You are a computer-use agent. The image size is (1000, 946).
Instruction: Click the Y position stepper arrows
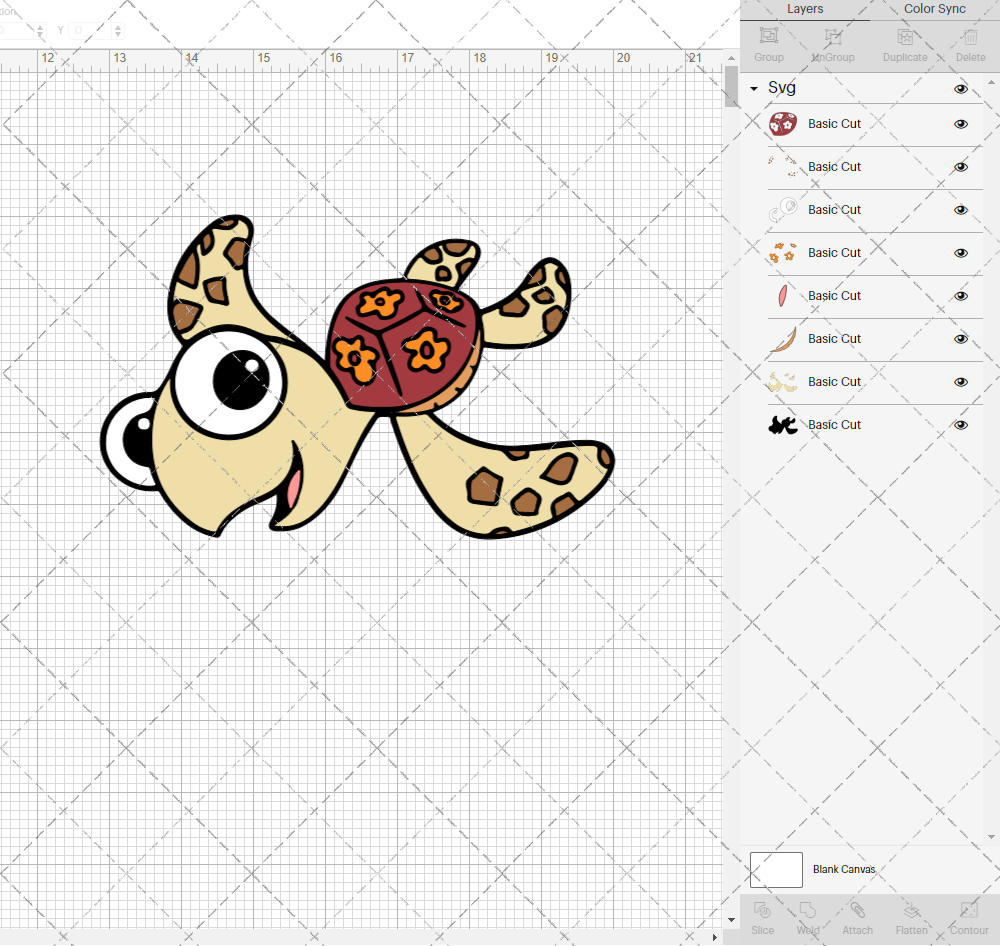point(118,30)
